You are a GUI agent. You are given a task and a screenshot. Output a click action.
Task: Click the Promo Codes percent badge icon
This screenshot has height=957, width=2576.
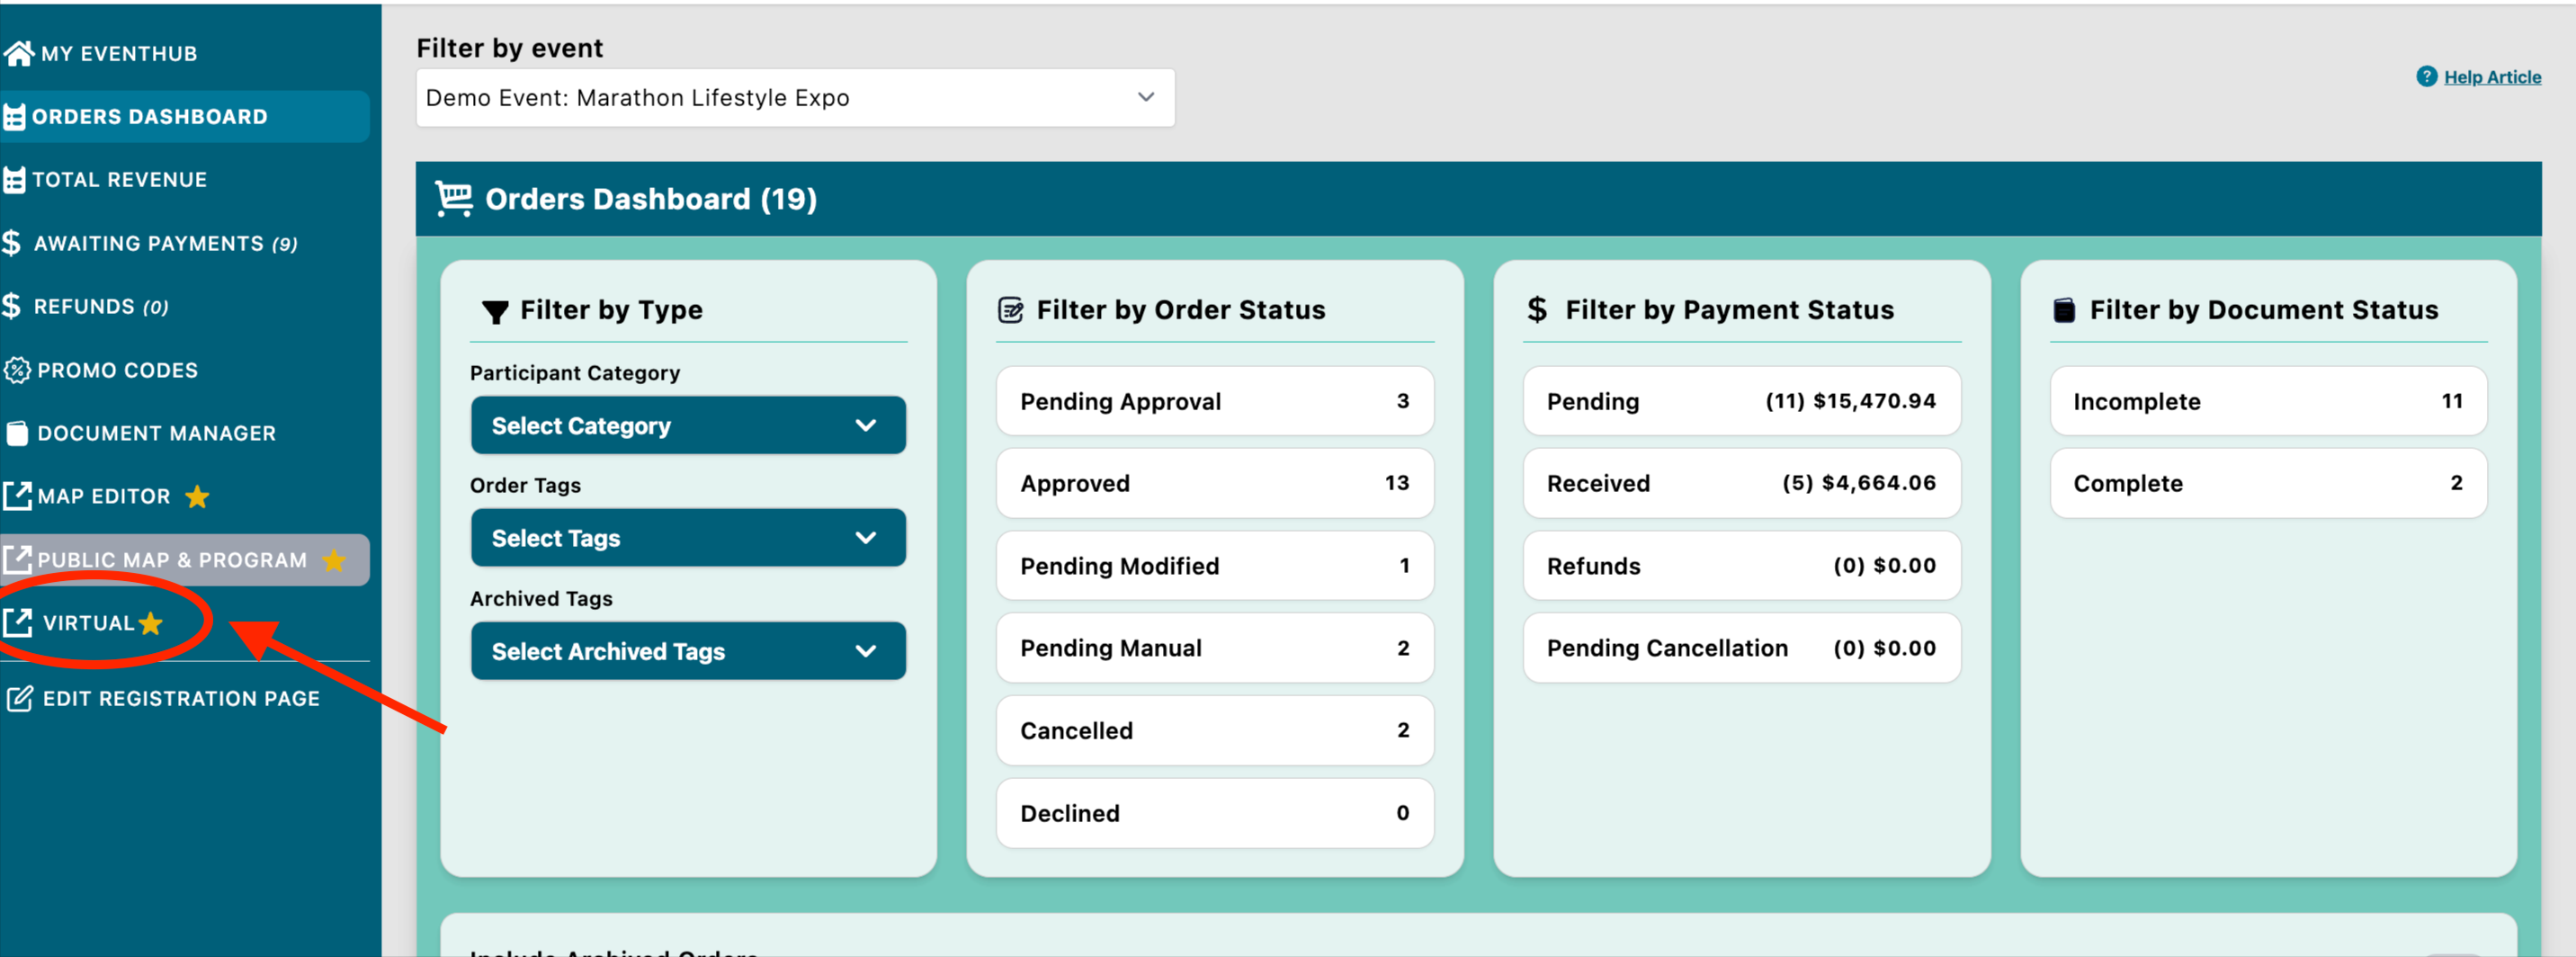(x=17, y=370)
